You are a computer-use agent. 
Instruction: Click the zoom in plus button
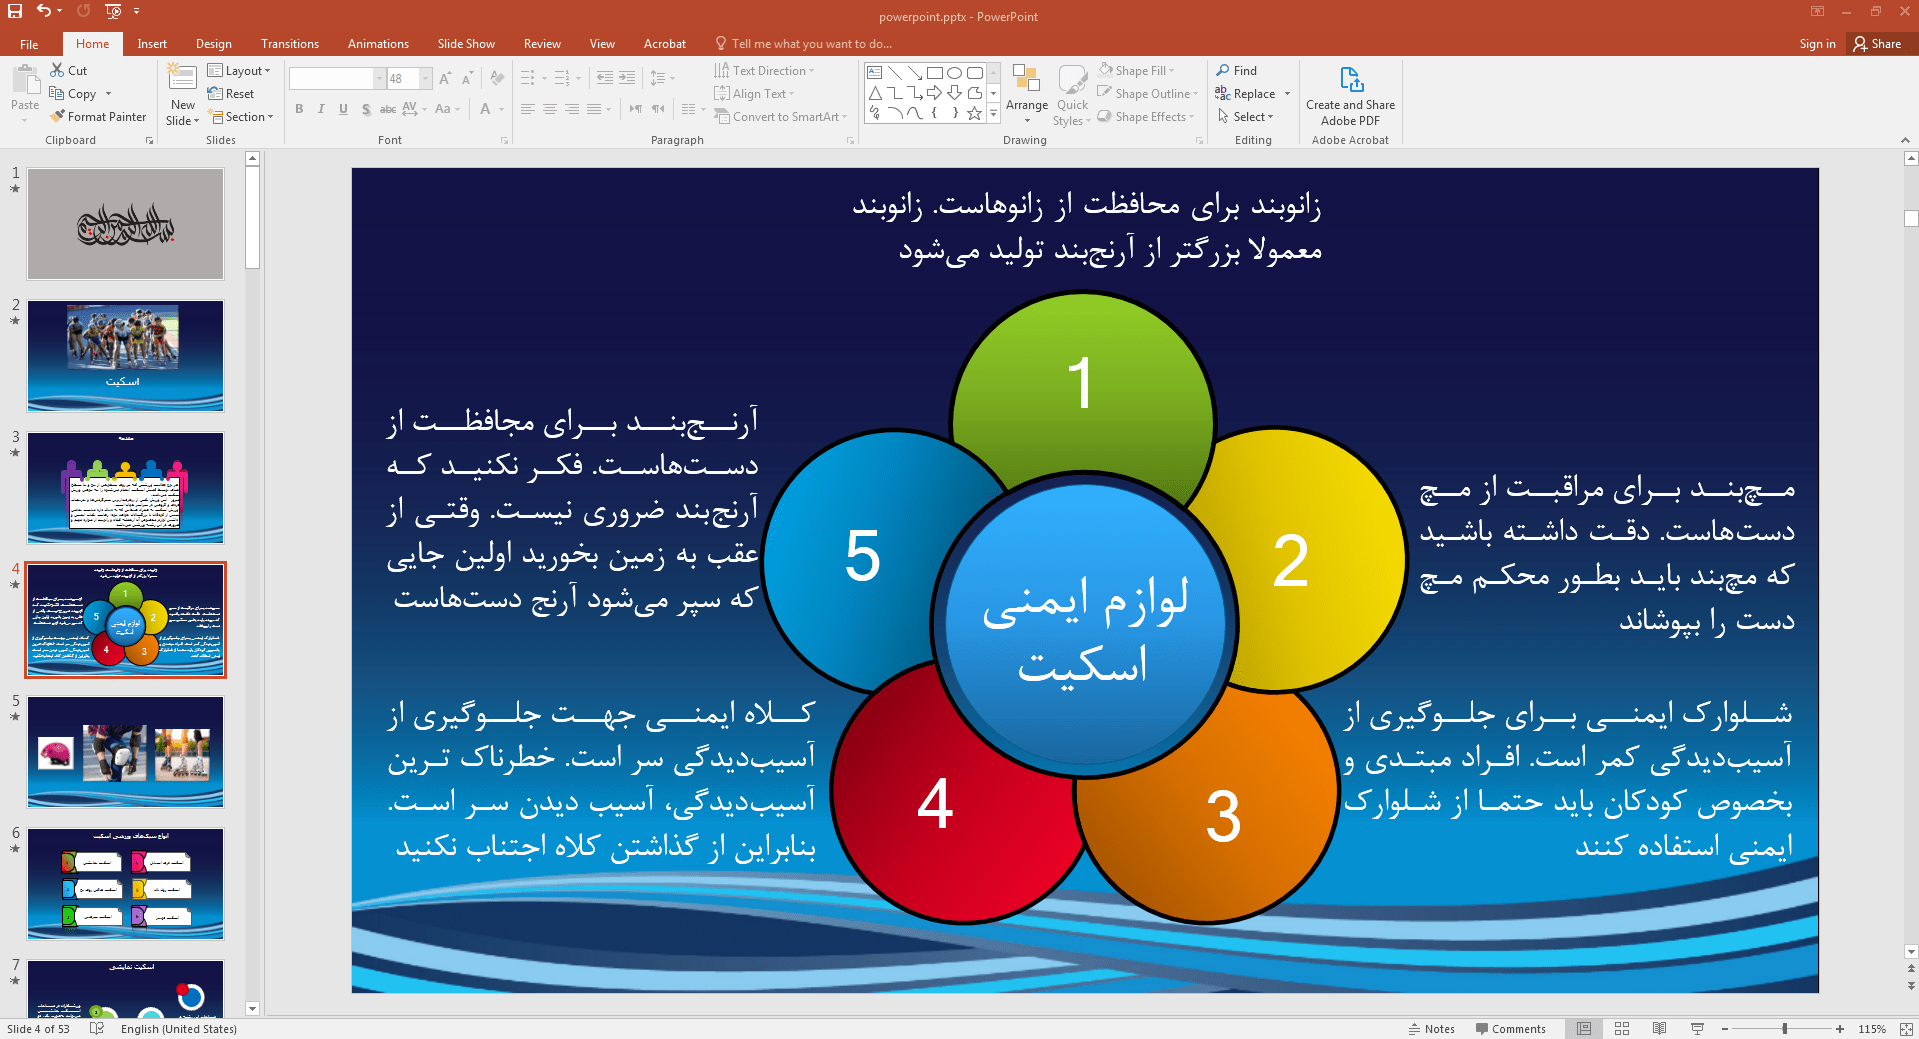pos(1840,1029)
